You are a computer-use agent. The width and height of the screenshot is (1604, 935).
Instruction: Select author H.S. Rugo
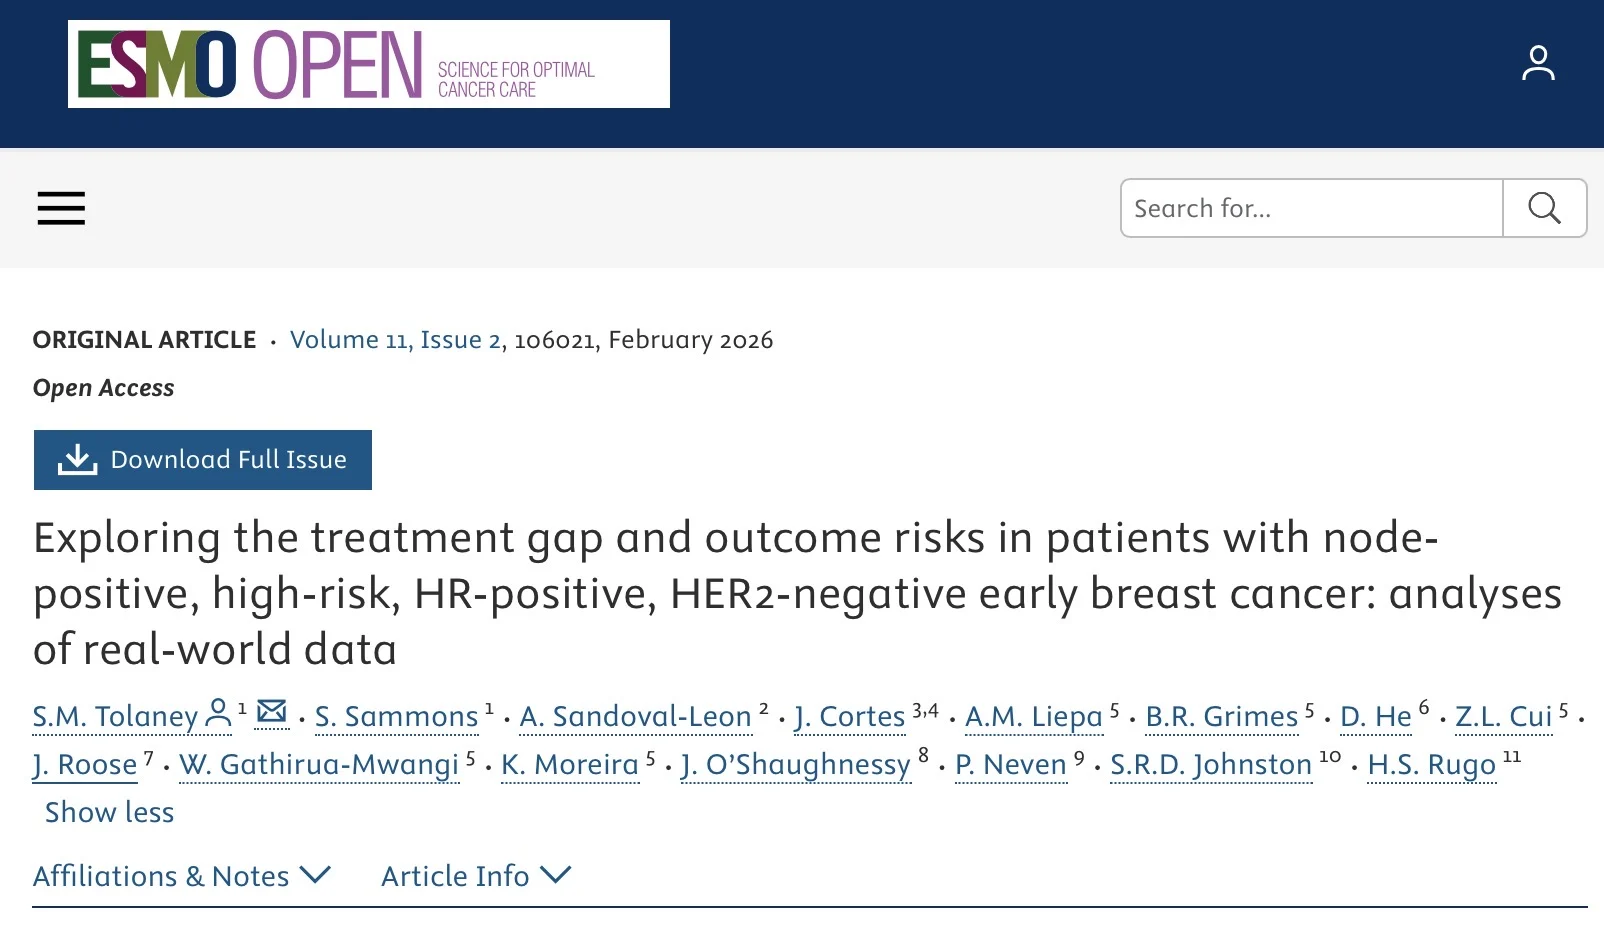1431,764
